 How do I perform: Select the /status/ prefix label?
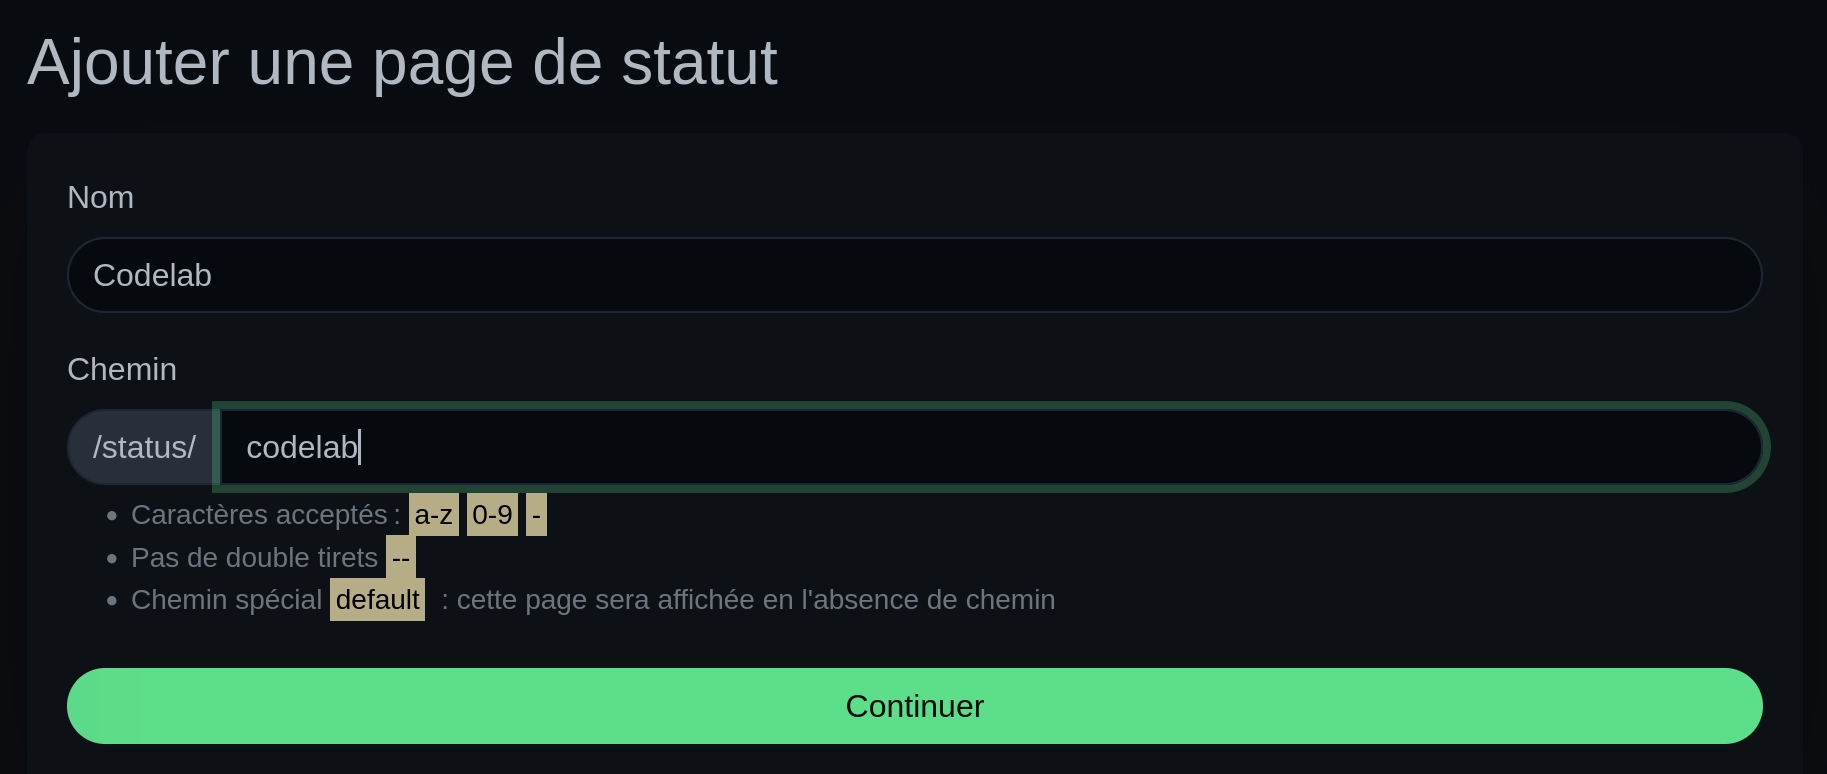143,447
